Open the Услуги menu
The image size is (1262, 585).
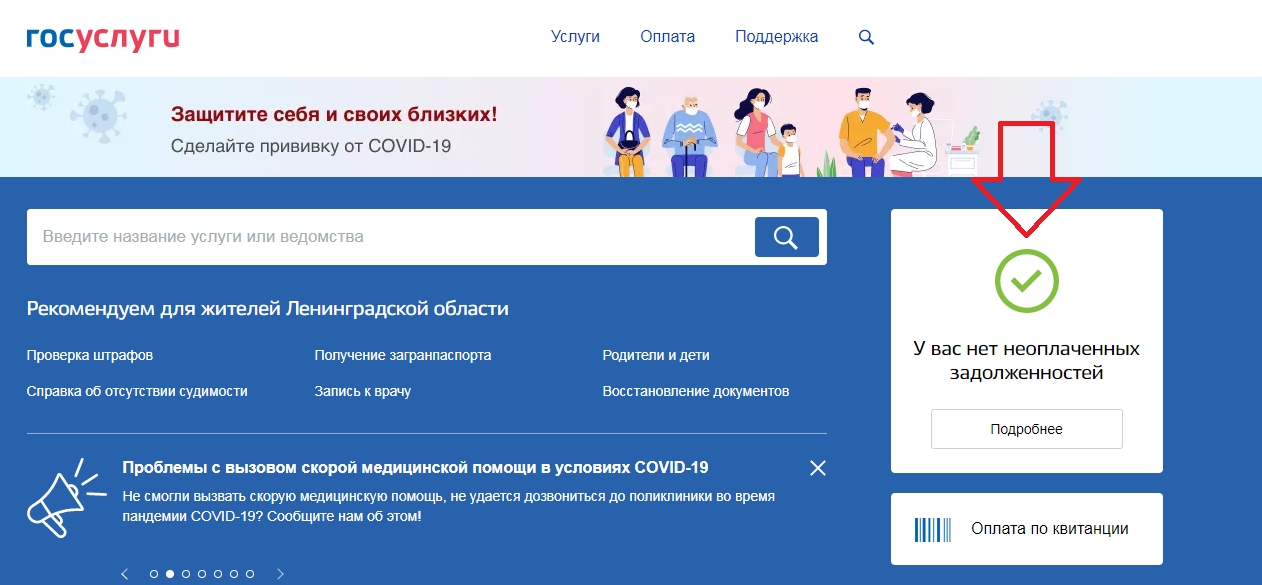[575, 37]
